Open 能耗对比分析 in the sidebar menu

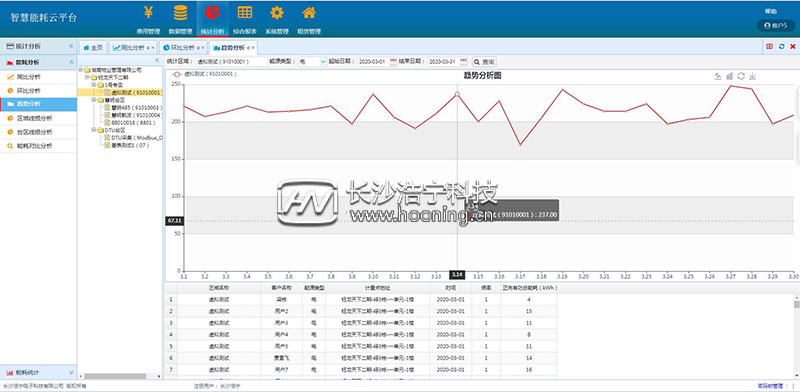pyautogui.click(x=38, y=145)
